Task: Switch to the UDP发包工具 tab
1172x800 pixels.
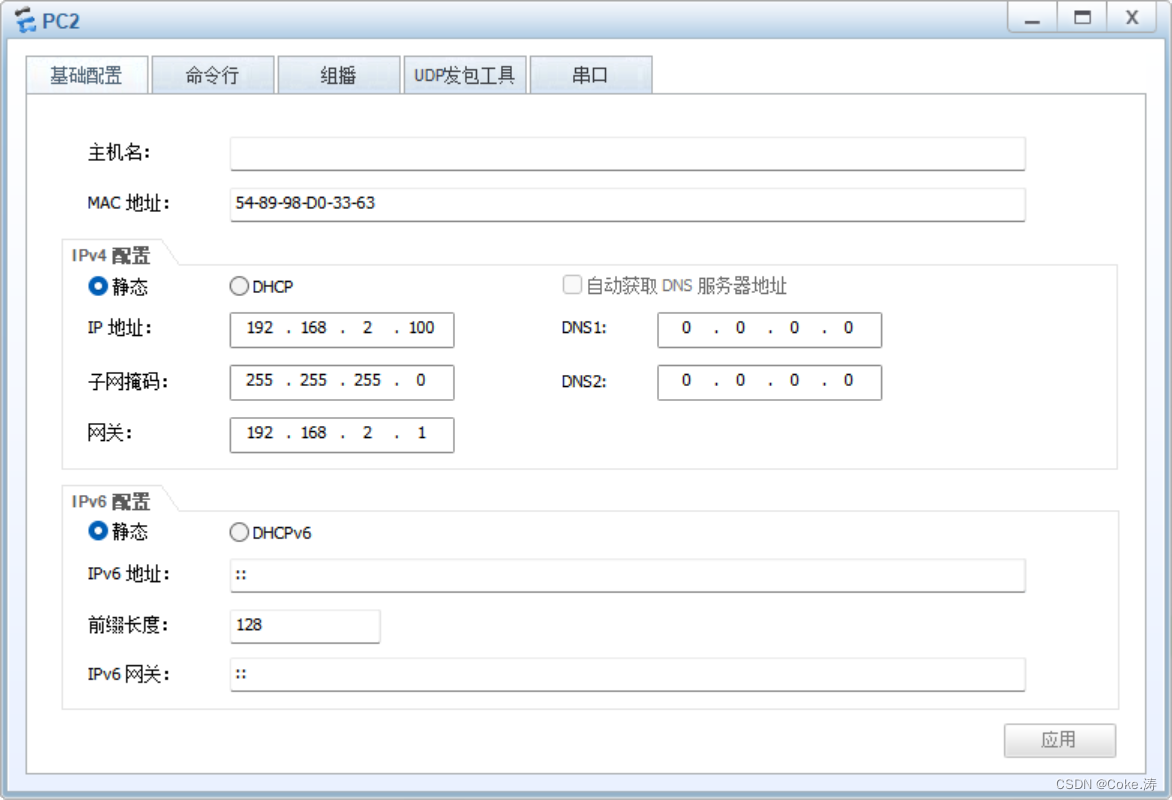Action: [465, 74]
